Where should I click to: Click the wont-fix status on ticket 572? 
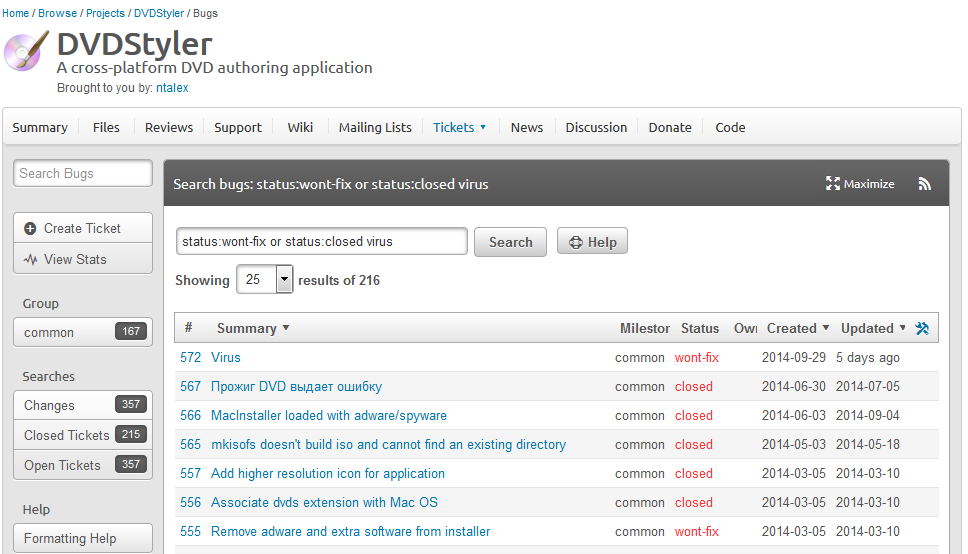click(x=696, y=357)
